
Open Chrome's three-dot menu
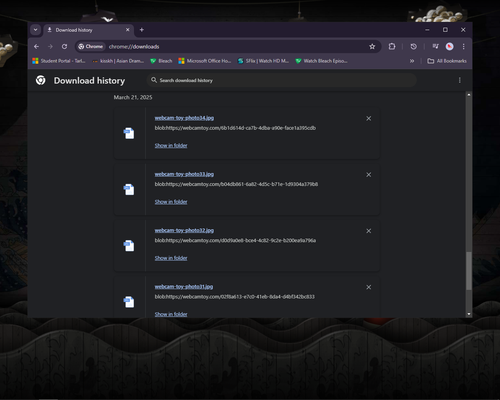pos(463,47)
